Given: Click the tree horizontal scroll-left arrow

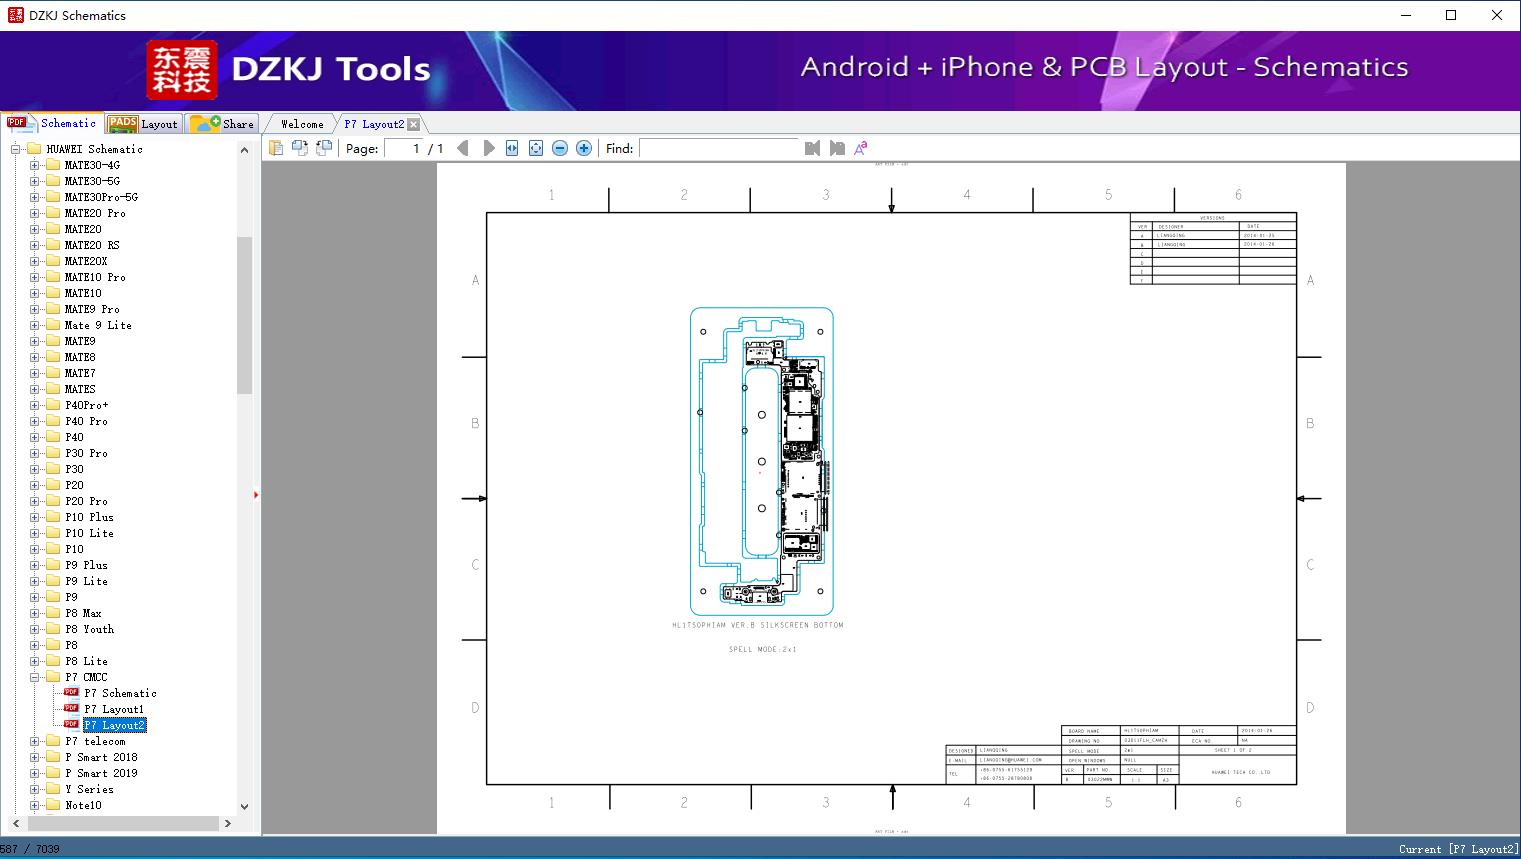Looking at the screenshot, I should pyautogui.click(x=16, y=823).
